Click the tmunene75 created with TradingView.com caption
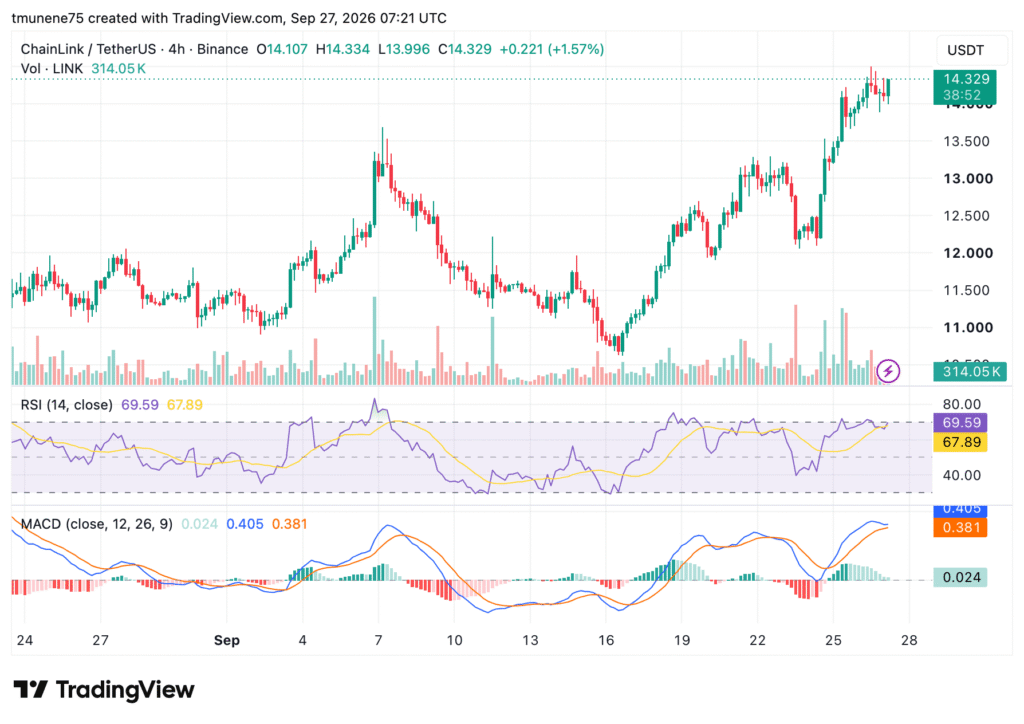Viewport: 1024px width, 724px height. [229, 18]
